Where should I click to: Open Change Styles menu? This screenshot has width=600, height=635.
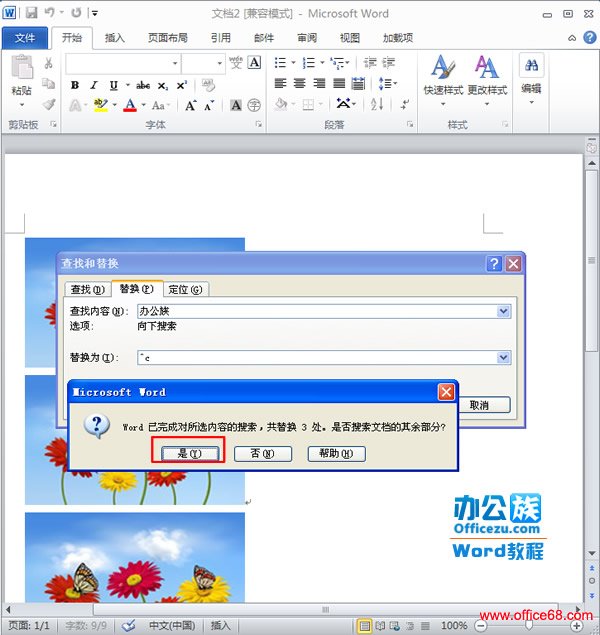[x=487, y=80]
